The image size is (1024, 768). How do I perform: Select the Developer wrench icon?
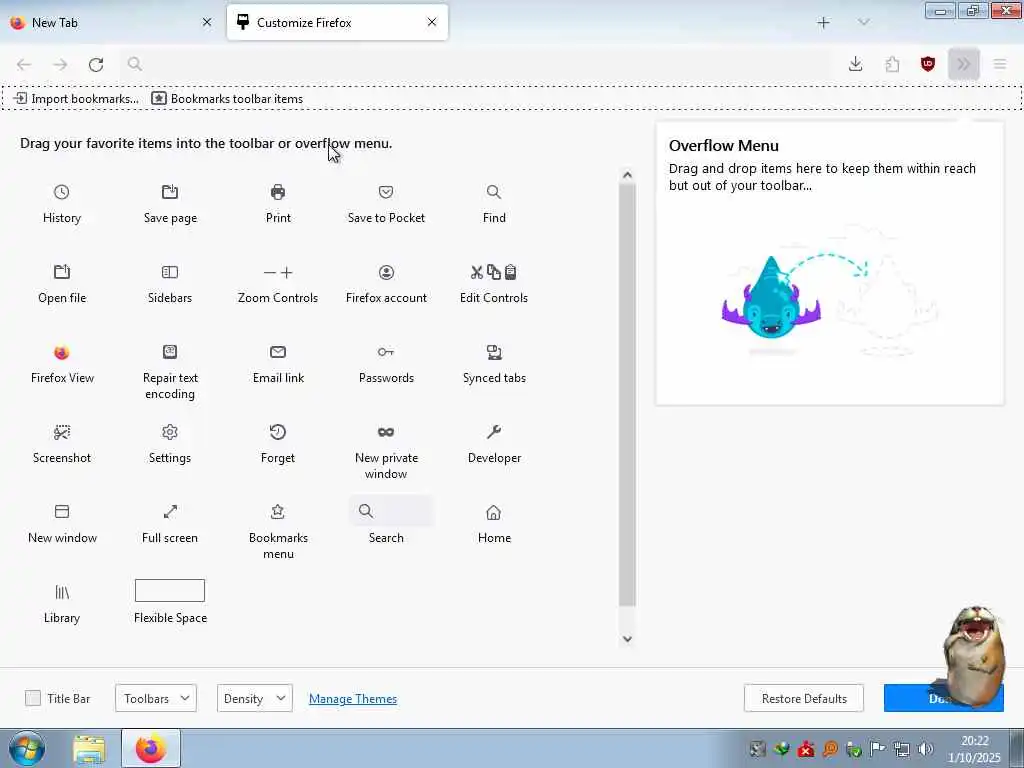click(x=494, y=432)
